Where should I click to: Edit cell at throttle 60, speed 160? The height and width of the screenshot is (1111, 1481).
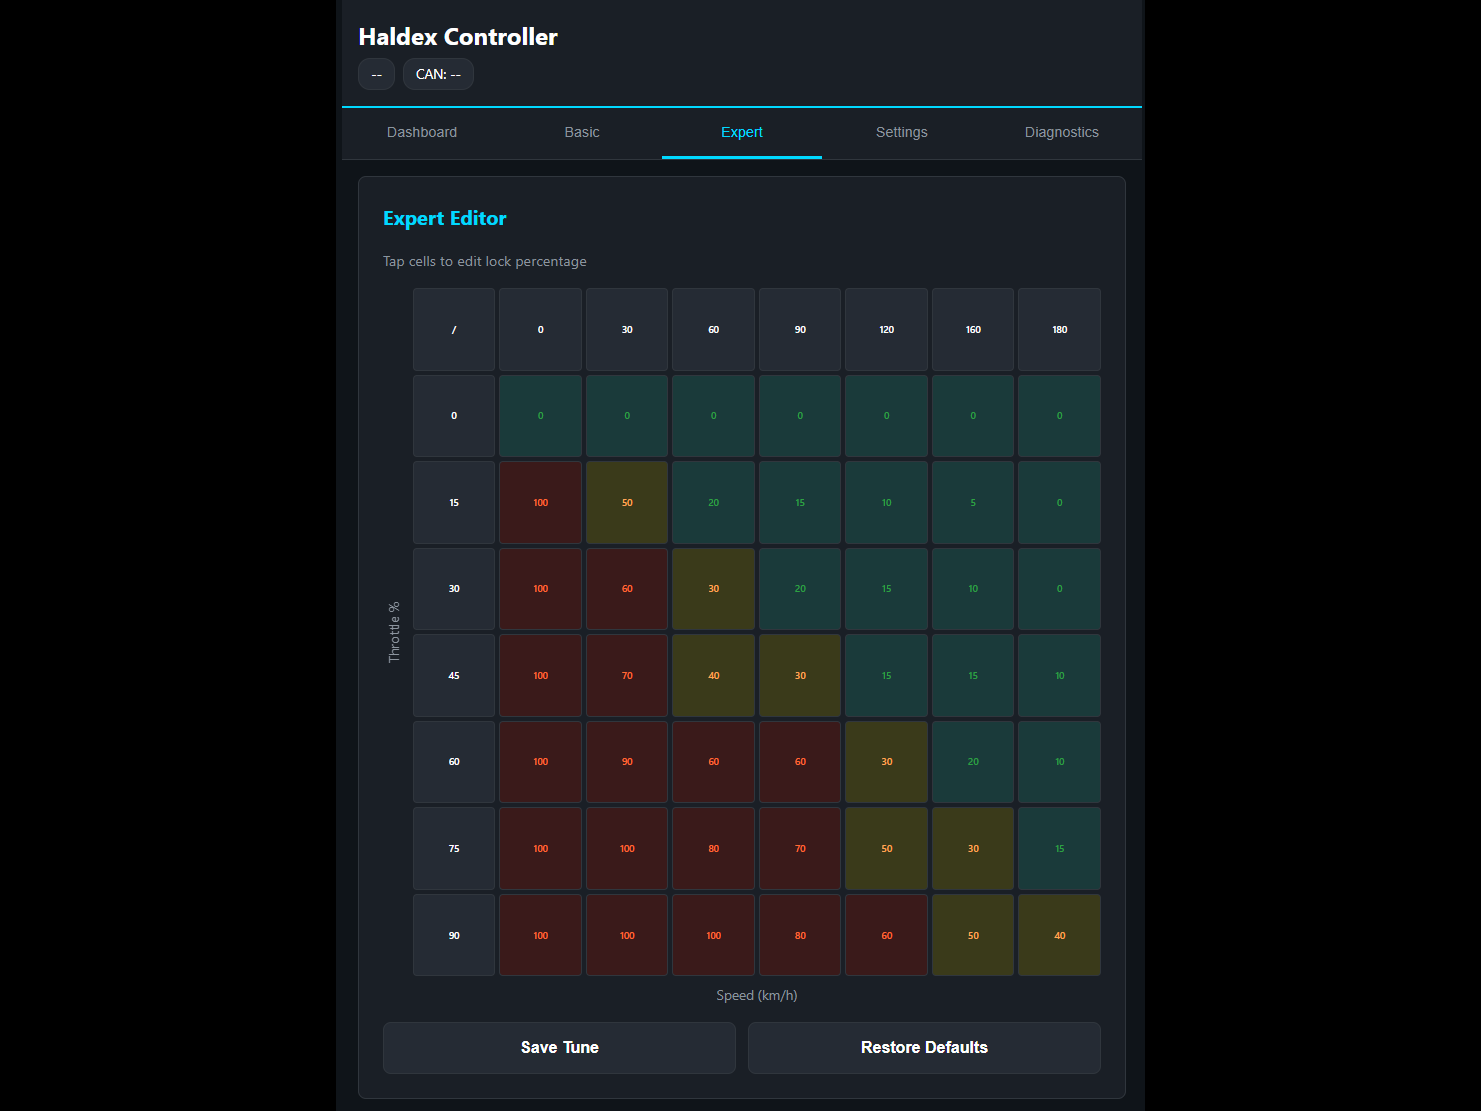(973, 762)
